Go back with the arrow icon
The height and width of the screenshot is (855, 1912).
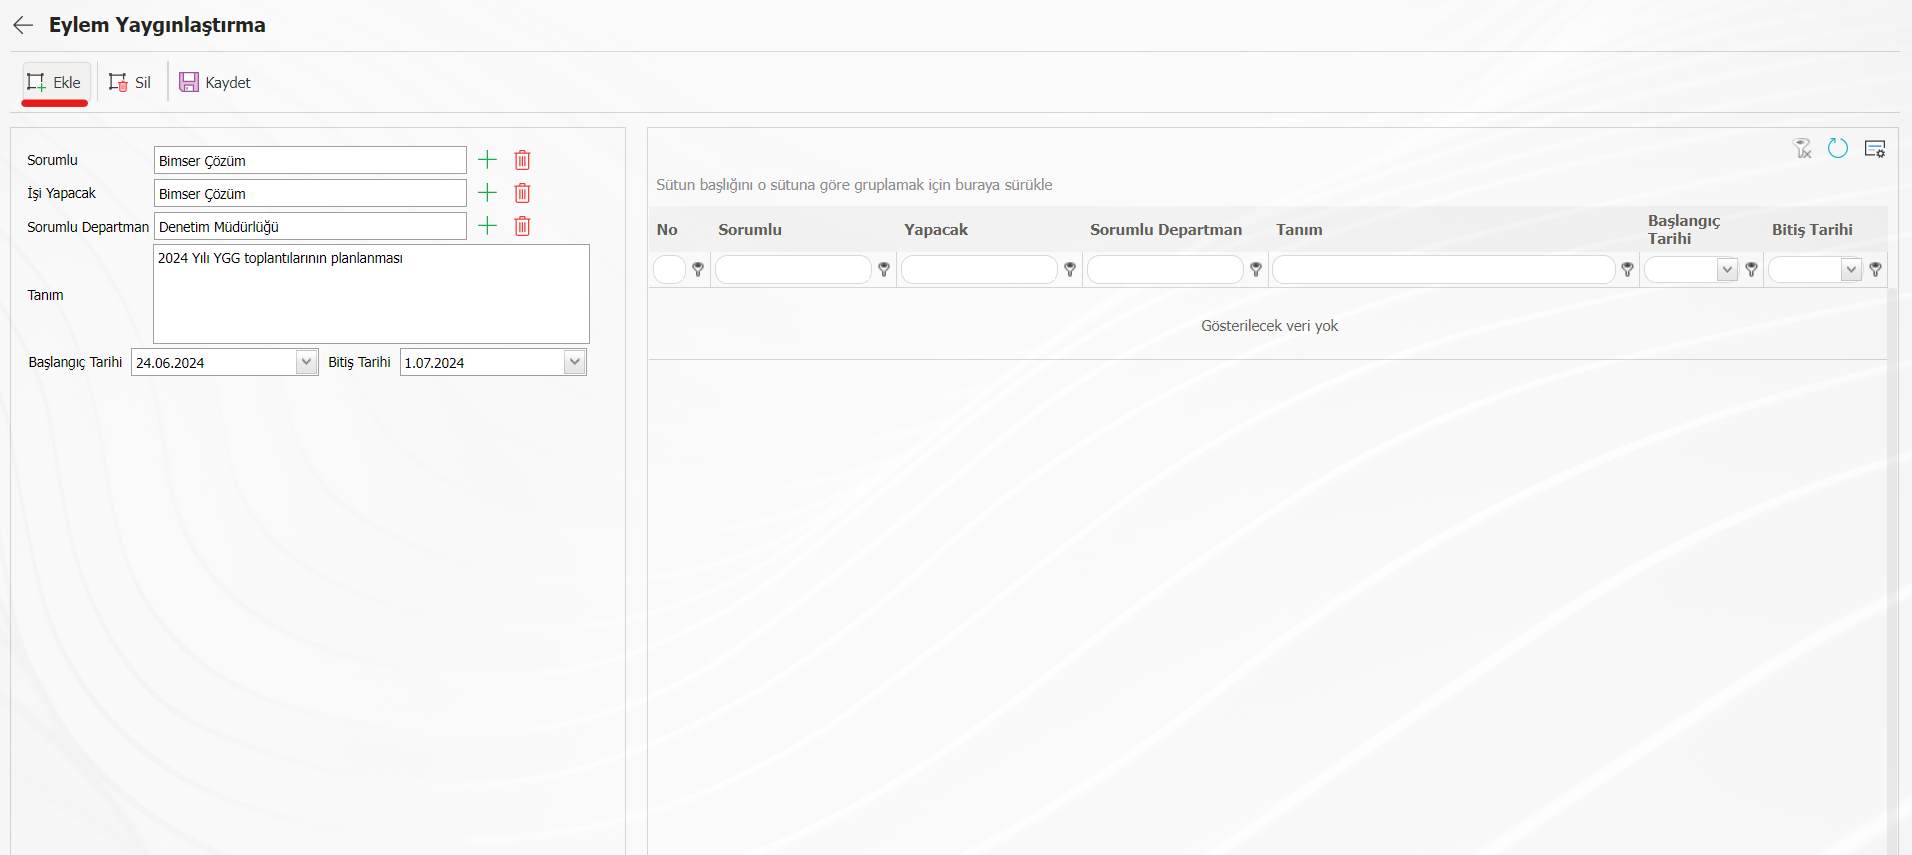[23, 25]
